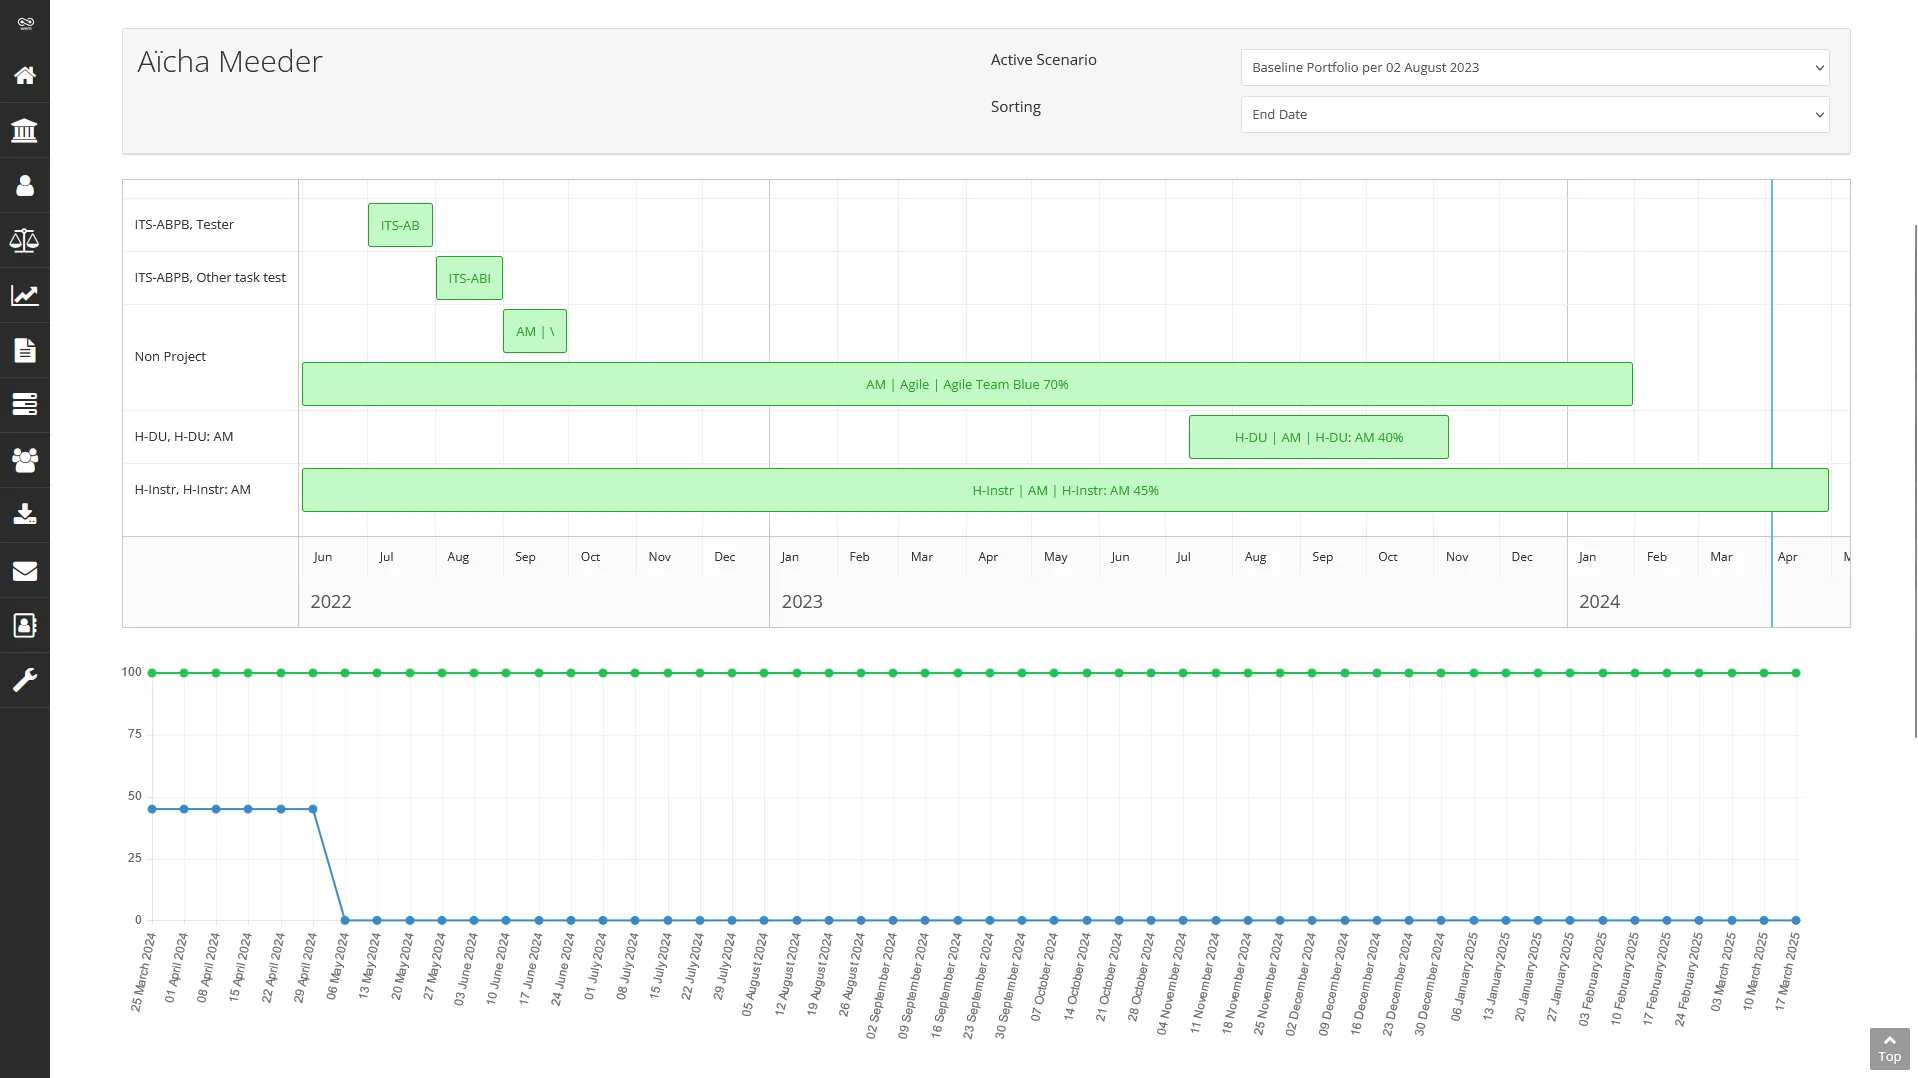
Task: Open the wrench settings icon
Action: coord(24,680)
